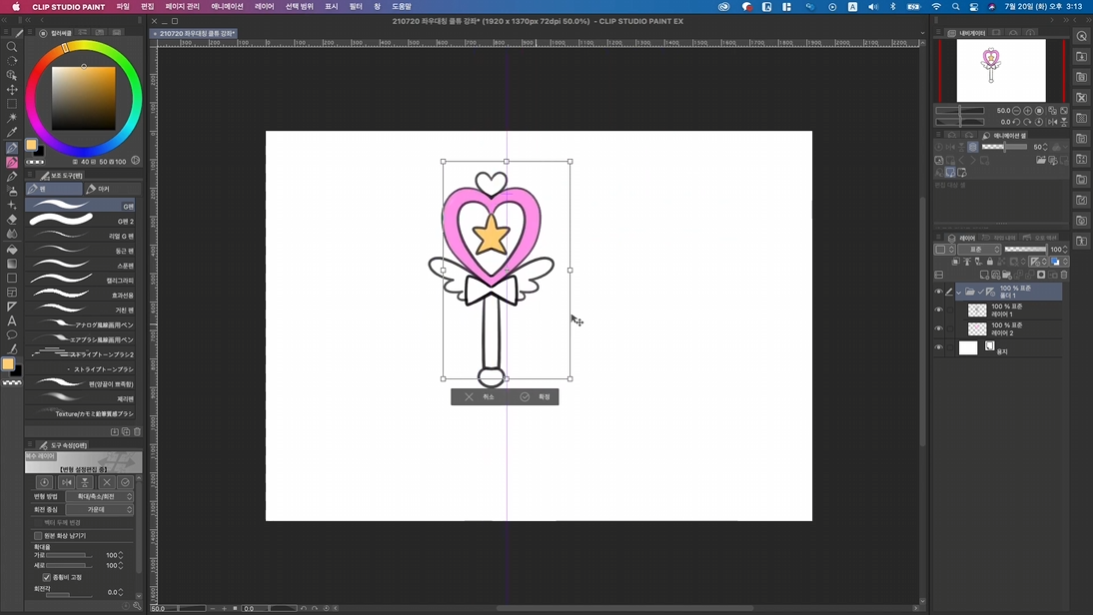Open 필터 menu in menu bar
The width and height of the screenshot is (1093, 615).
coord(356,6)
